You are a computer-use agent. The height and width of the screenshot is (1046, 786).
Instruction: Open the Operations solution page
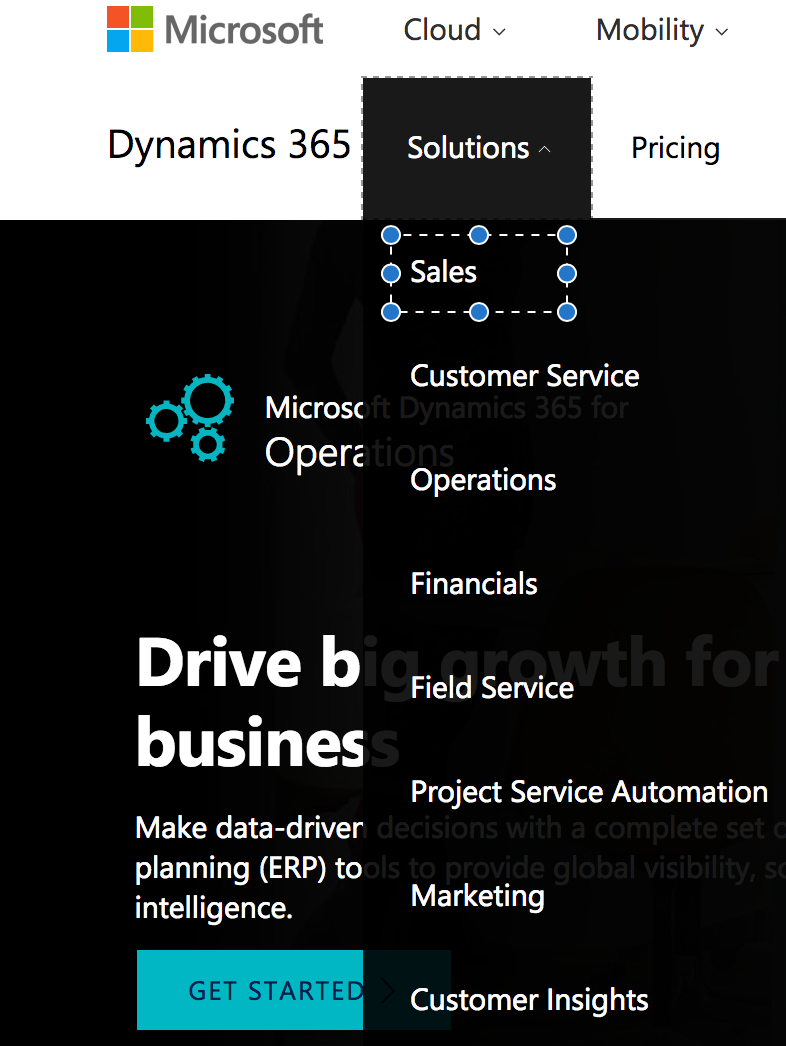pos(483,480)
